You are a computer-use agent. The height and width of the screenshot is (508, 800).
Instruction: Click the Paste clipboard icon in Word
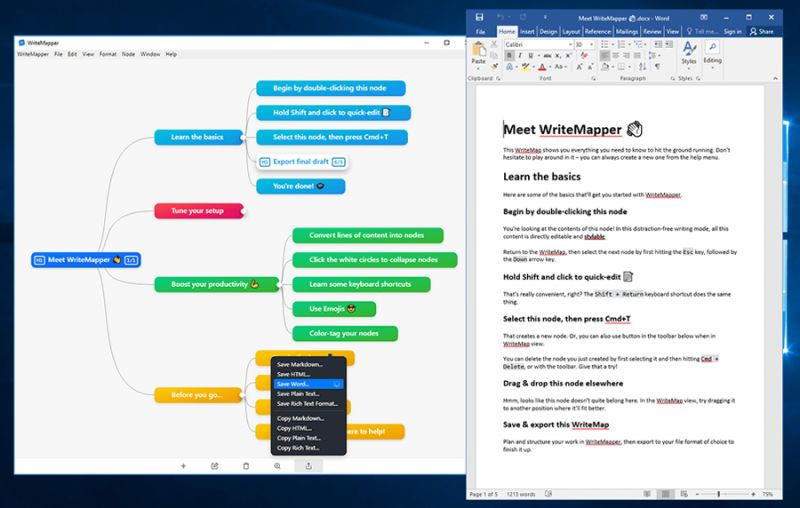479,49
